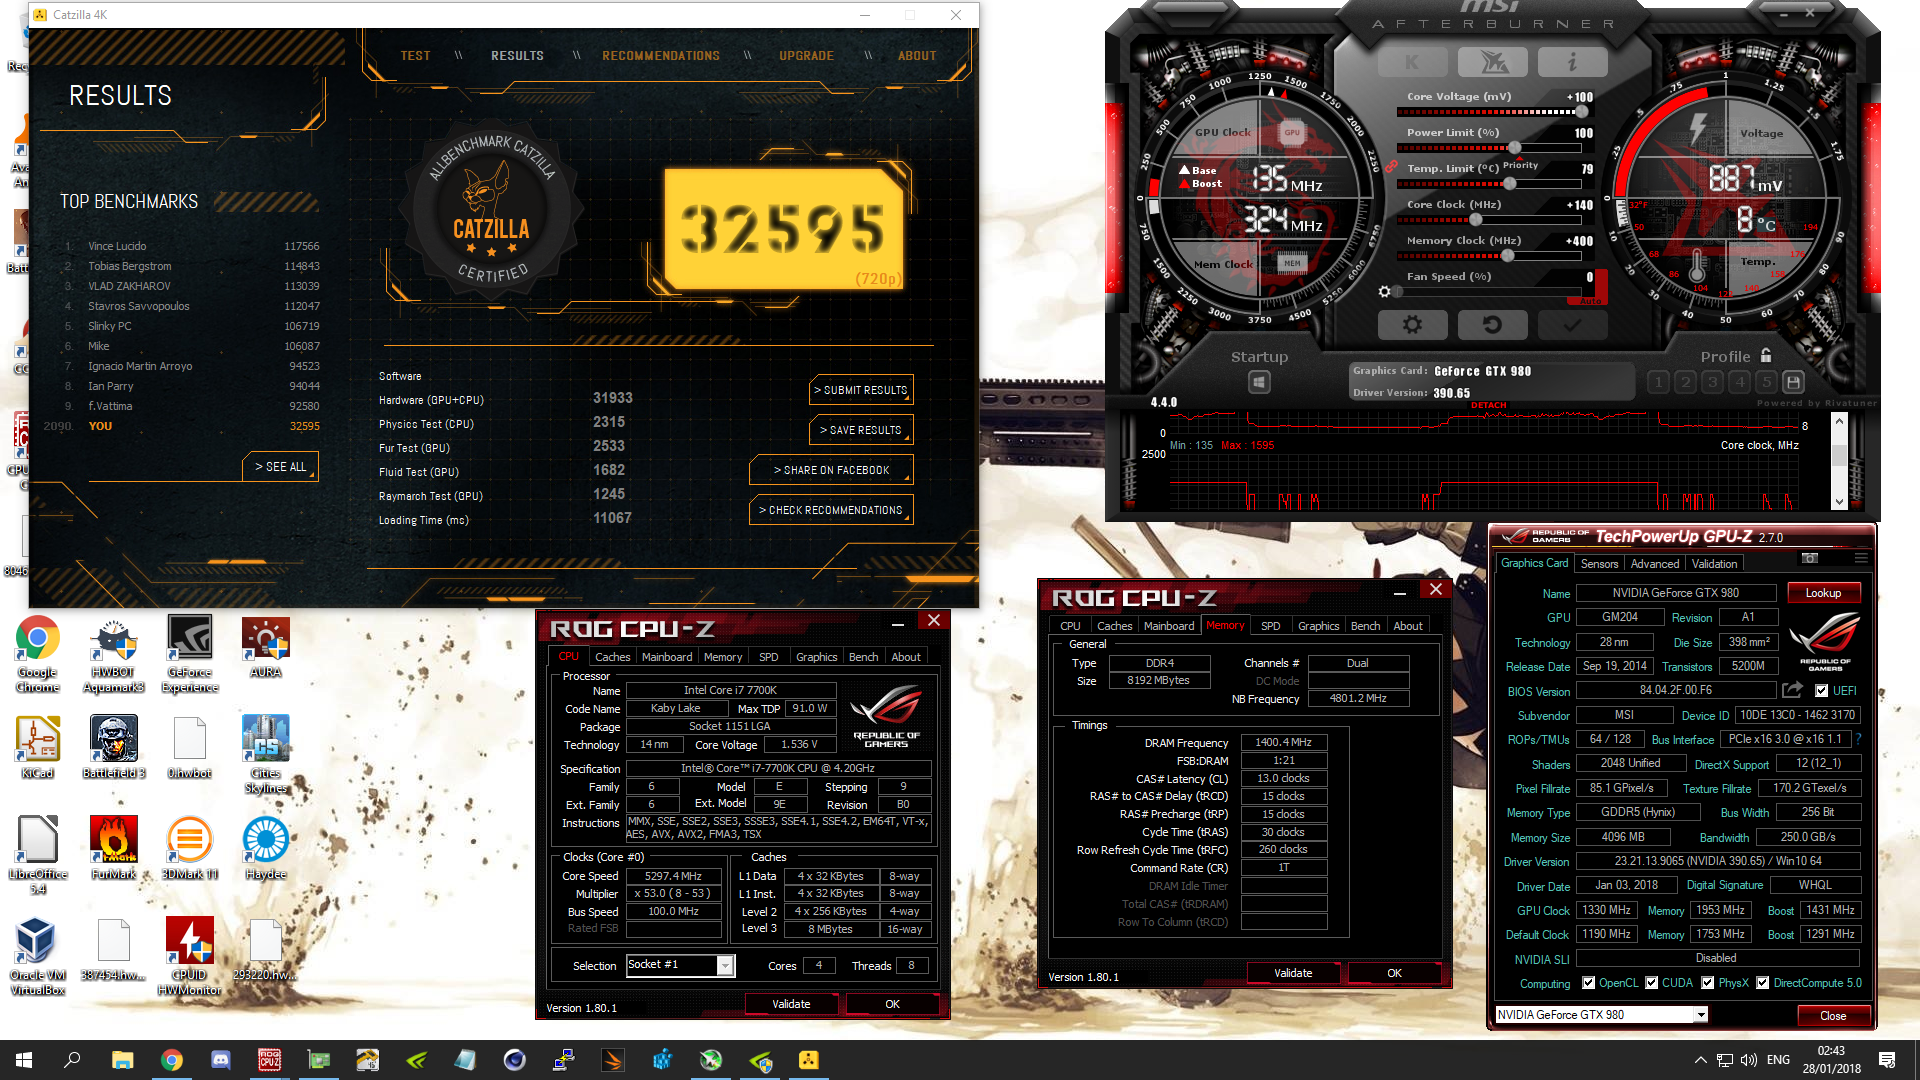Open Google Chrome desktop shortcut
Image resolution: width=1920 pixels, height=1080 pixels.
37,654
